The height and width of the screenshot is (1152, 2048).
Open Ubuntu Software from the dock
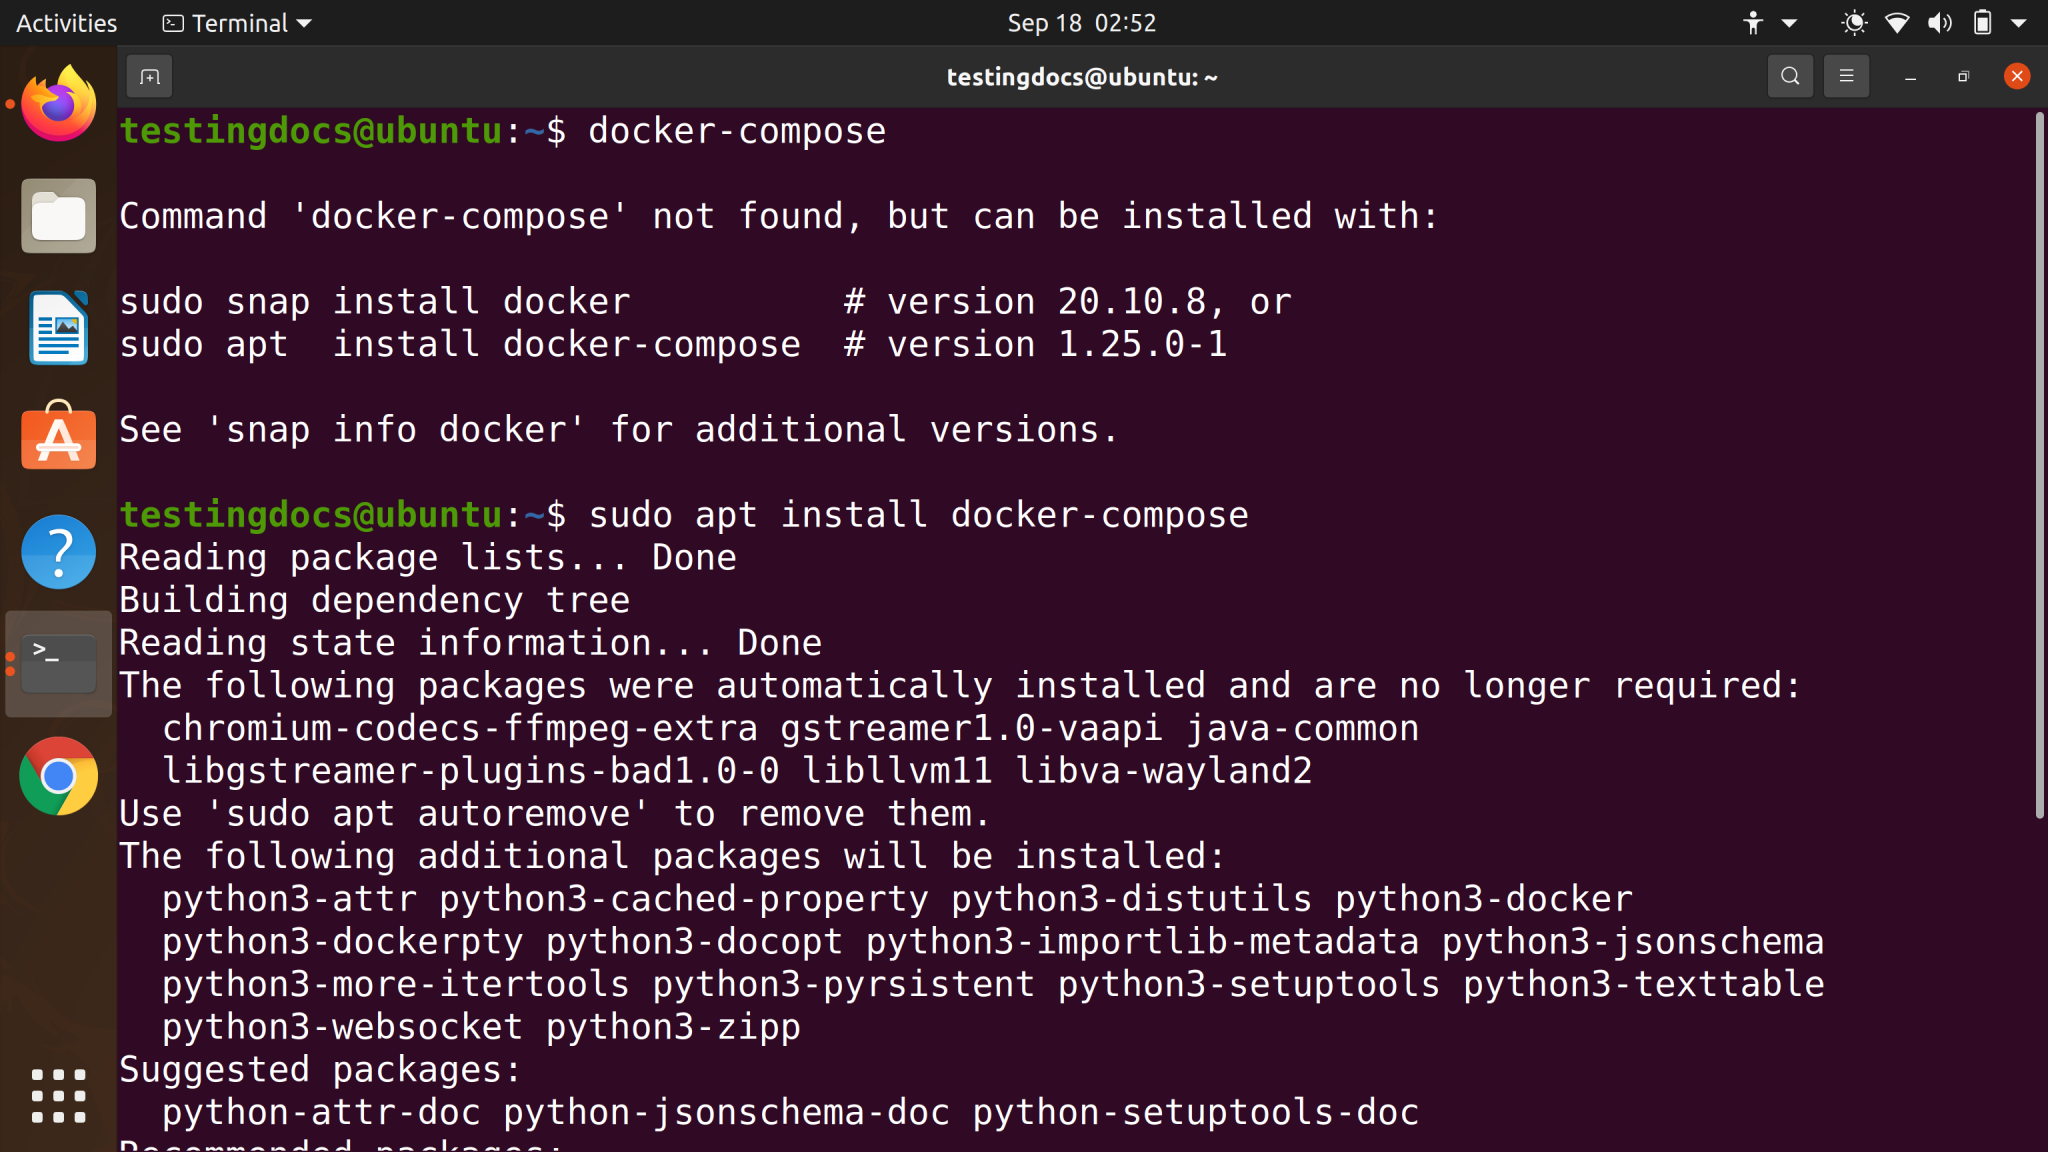(x=57, y=439)
